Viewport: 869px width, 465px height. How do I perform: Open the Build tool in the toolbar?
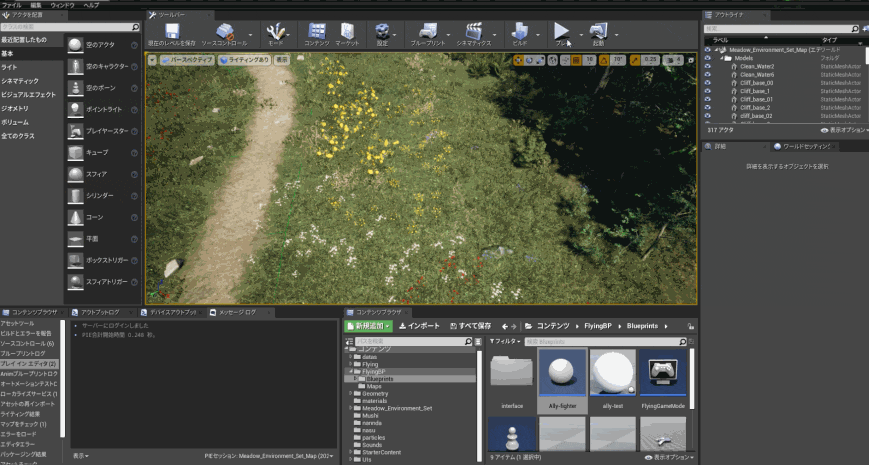[x=519, y=33]
